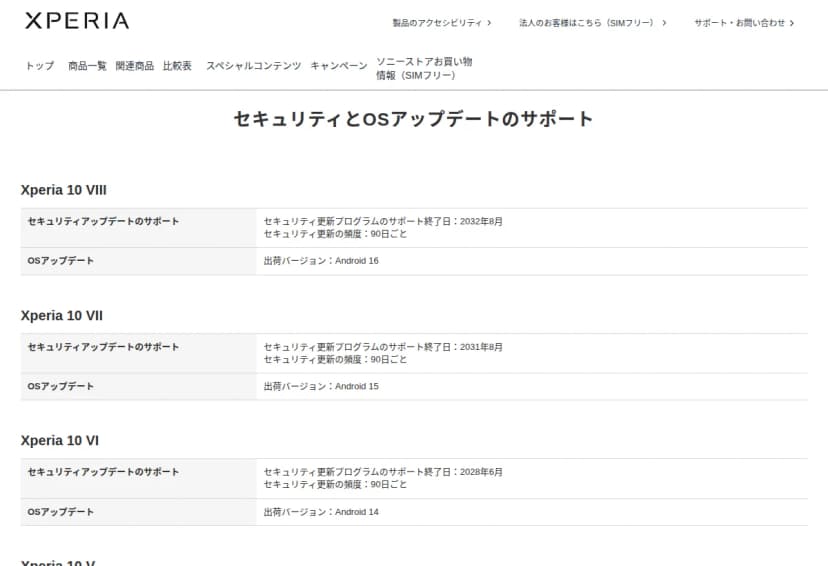The width and height of the screenshot is (828, 566).
Task: Open 比較表 menu item
Action: [x=177, y=66]
